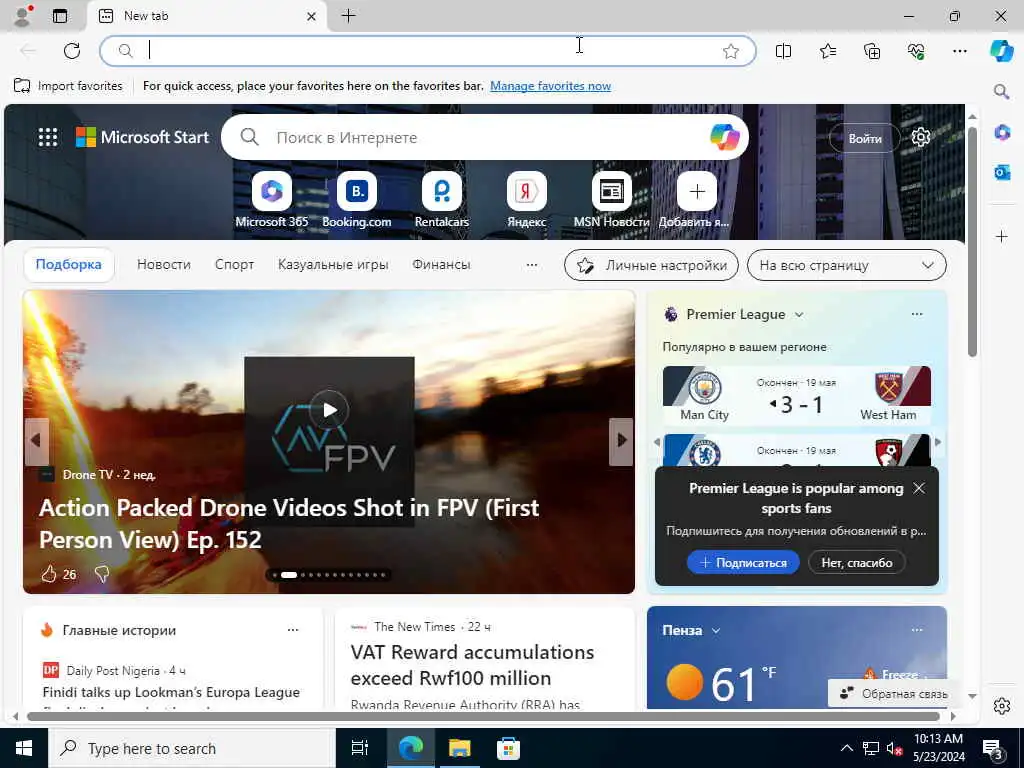1024x768 pixels.
Task: Like the drone video article
Action: (x=49, y=574)
